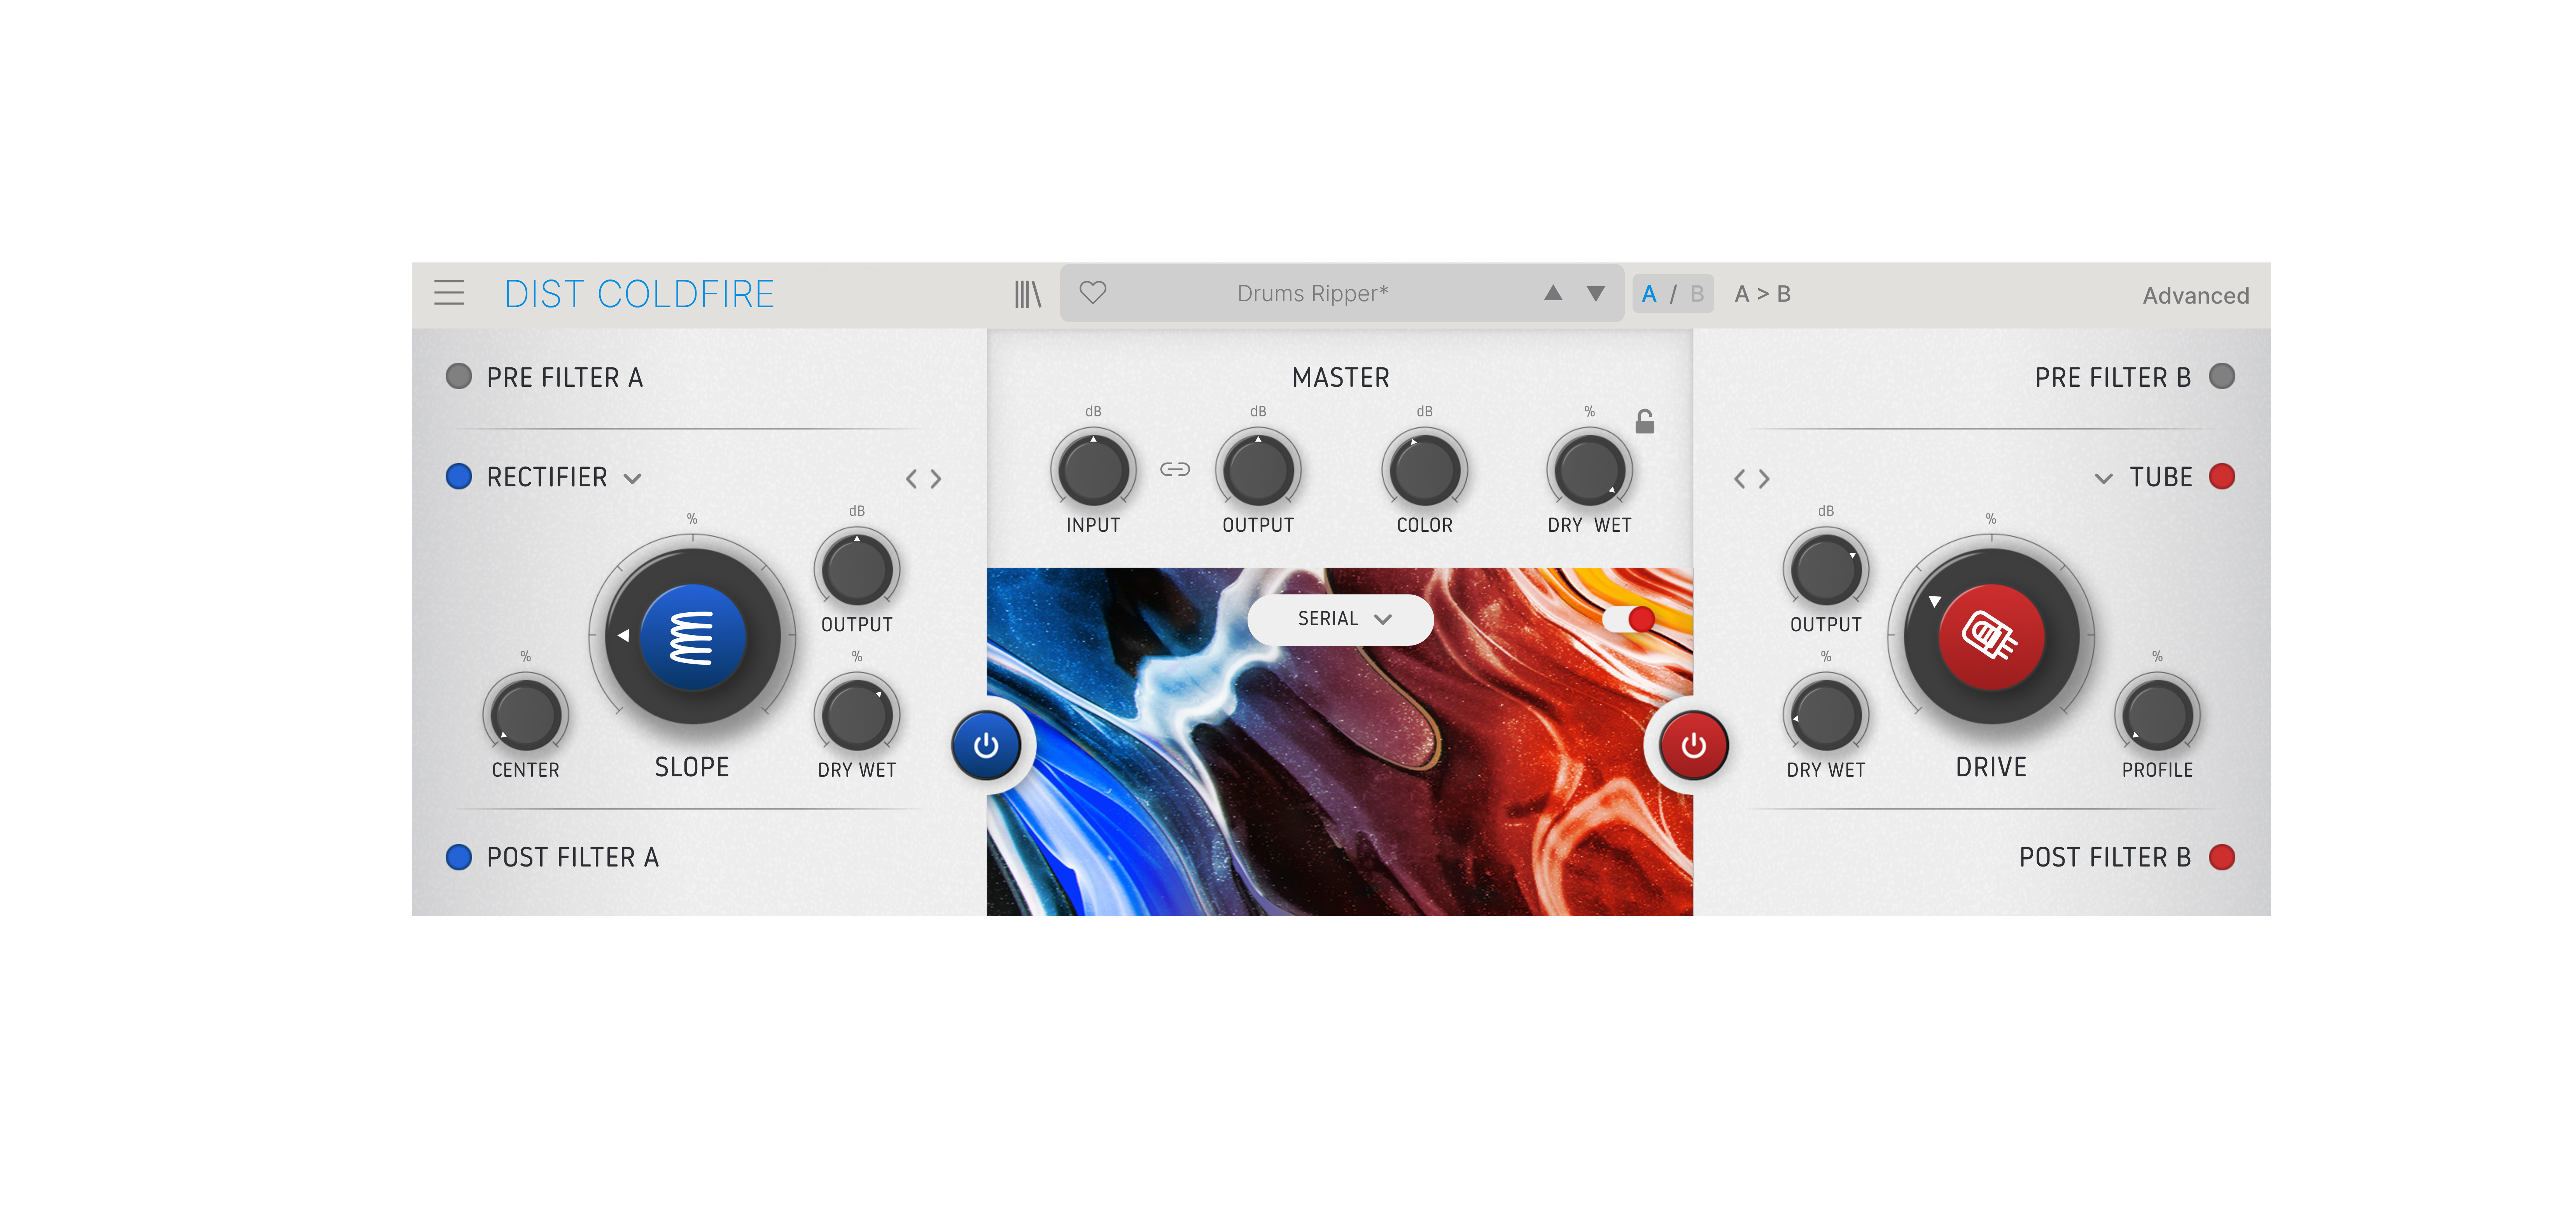The width and height of the screenshot is (2576, 1209).
Task: Toggle Pre Filter A on
Action: [x=459, y=377]
